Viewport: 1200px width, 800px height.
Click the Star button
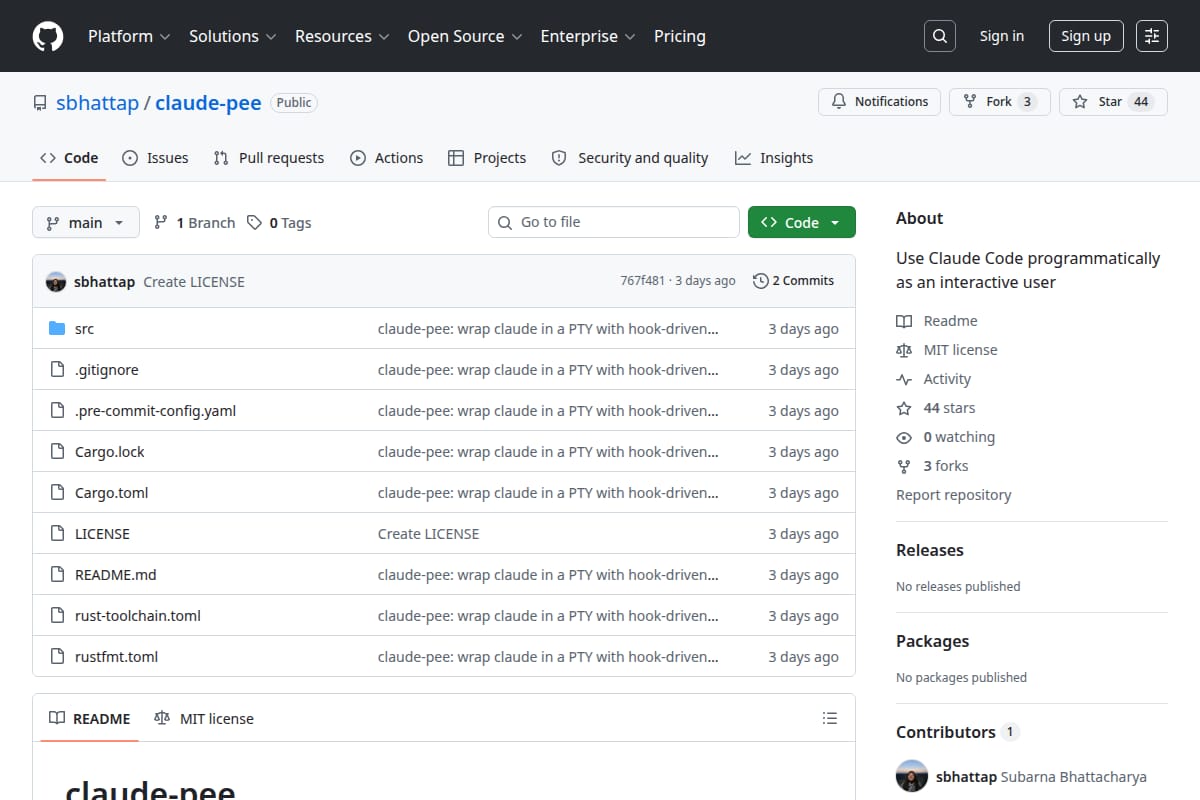click(x=1113, y=102)
